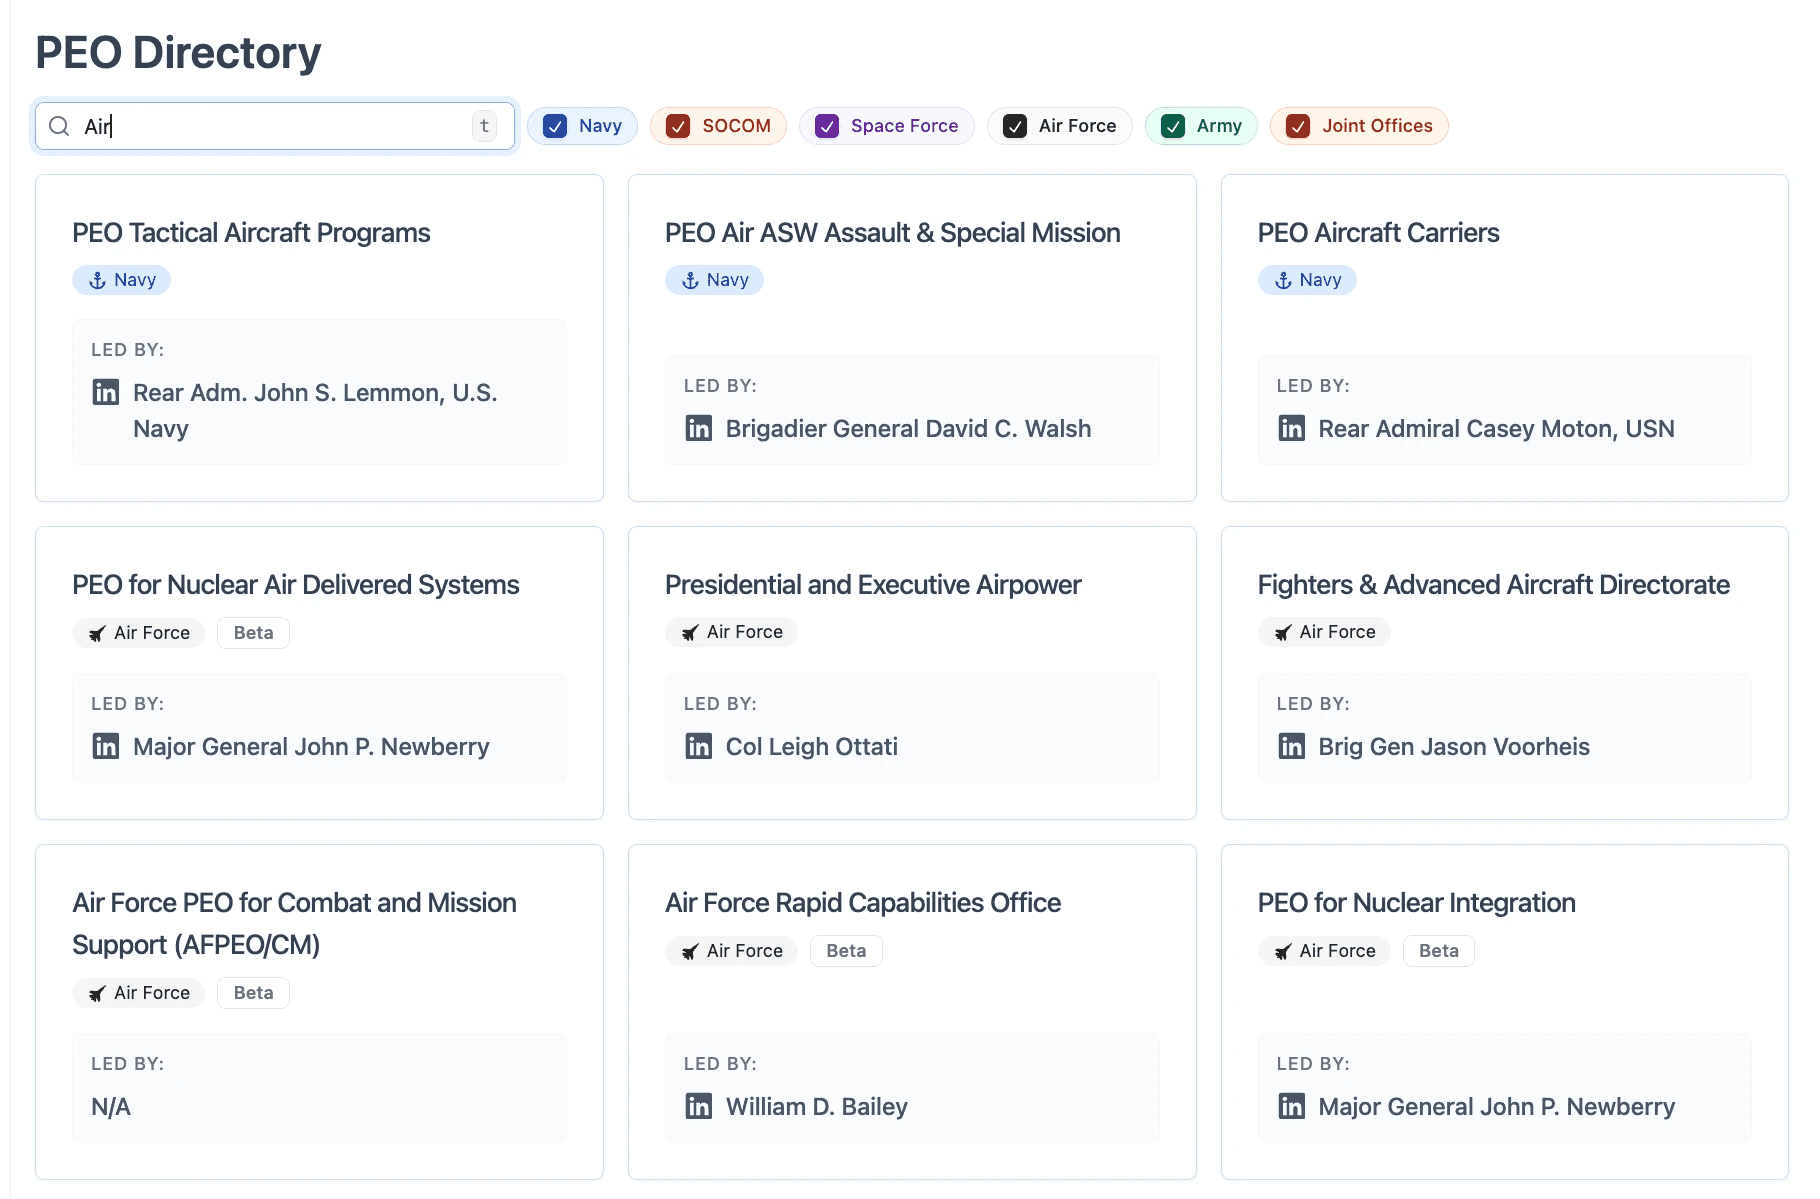Click LinkedIn icon in PEO for Nuclear Integration card

(x=1292, y=1106)
